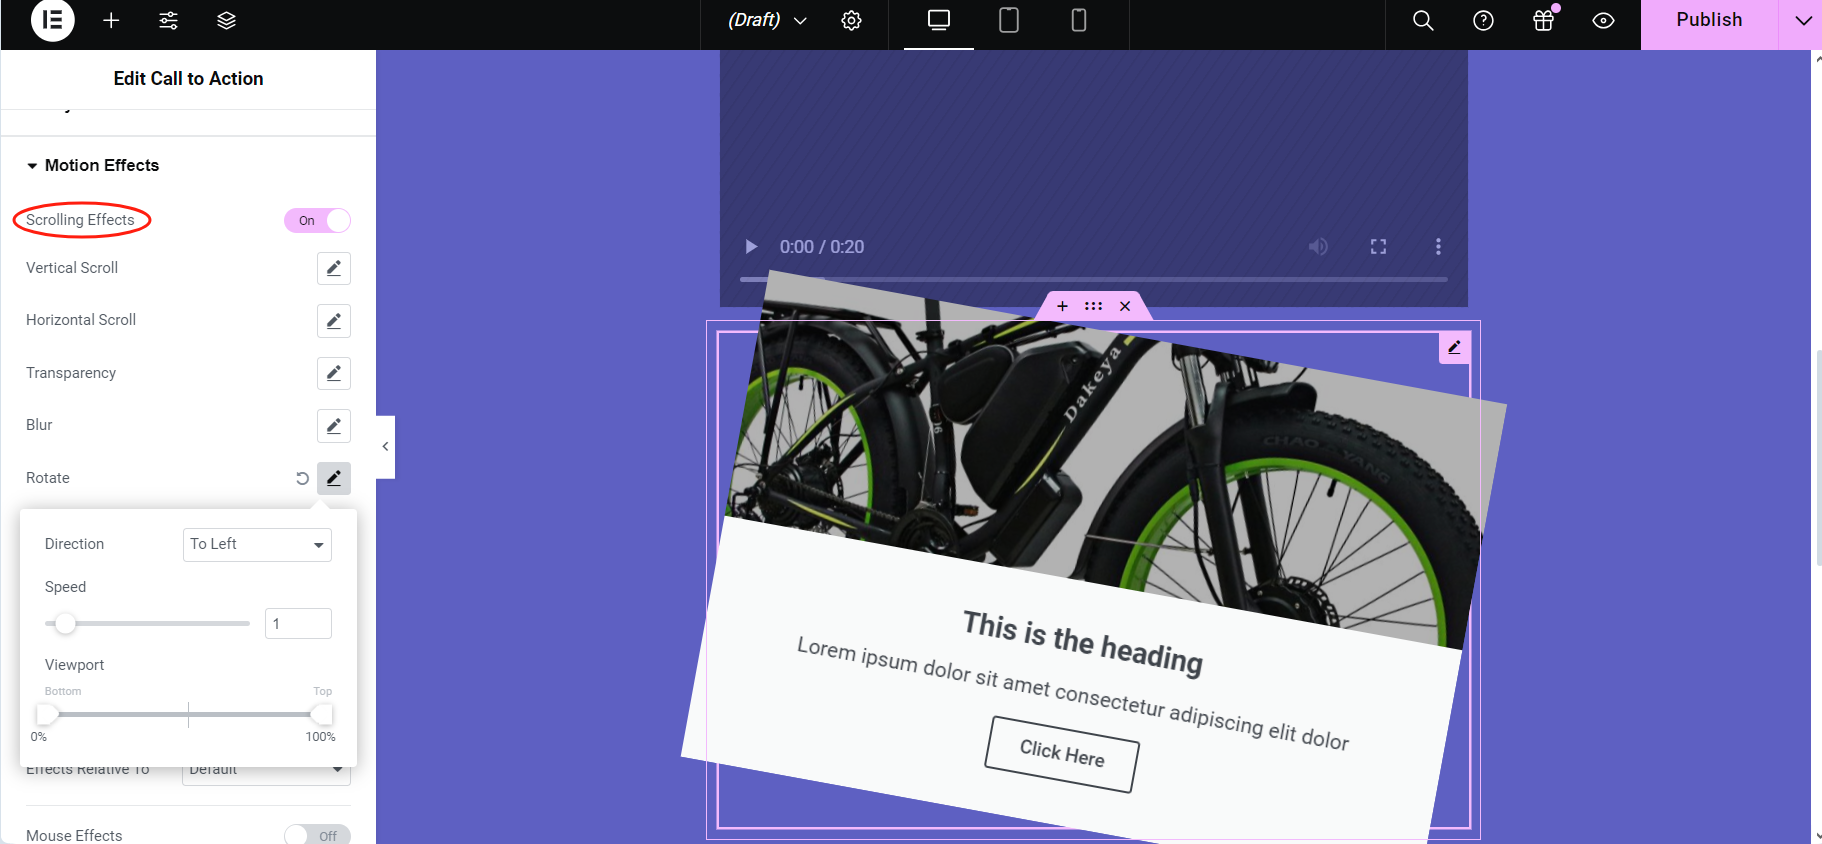This screenshot has width=1822, height=844.
Task: Select the 'This is the heading' text
Action: pos(1082,642)
